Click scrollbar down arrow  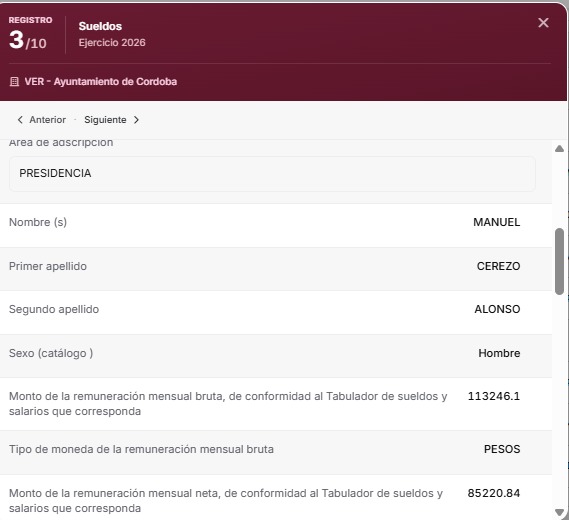tap(559, 512)
